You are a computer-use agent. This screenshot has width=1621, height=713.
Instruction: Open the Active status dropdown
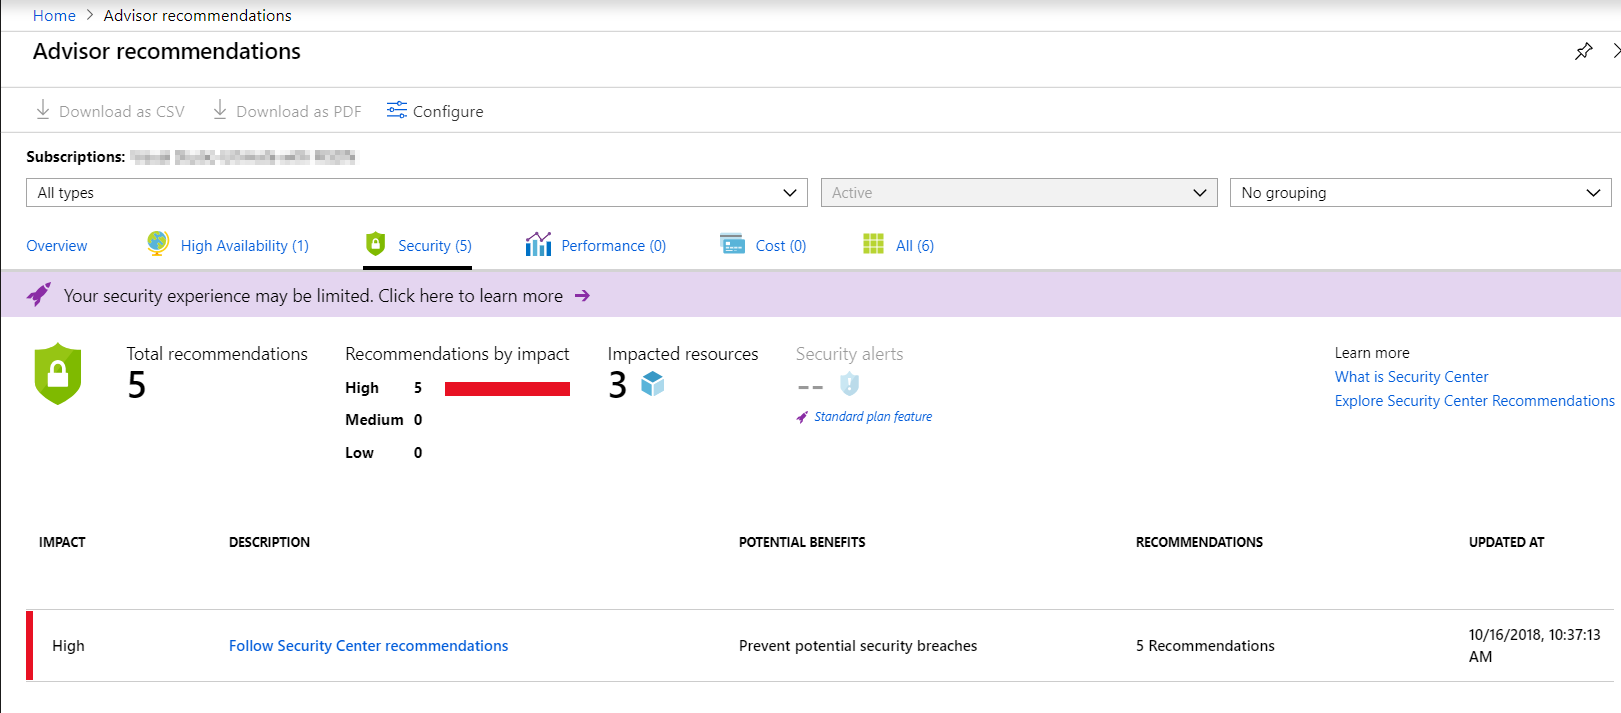[x=1019, y=193]
